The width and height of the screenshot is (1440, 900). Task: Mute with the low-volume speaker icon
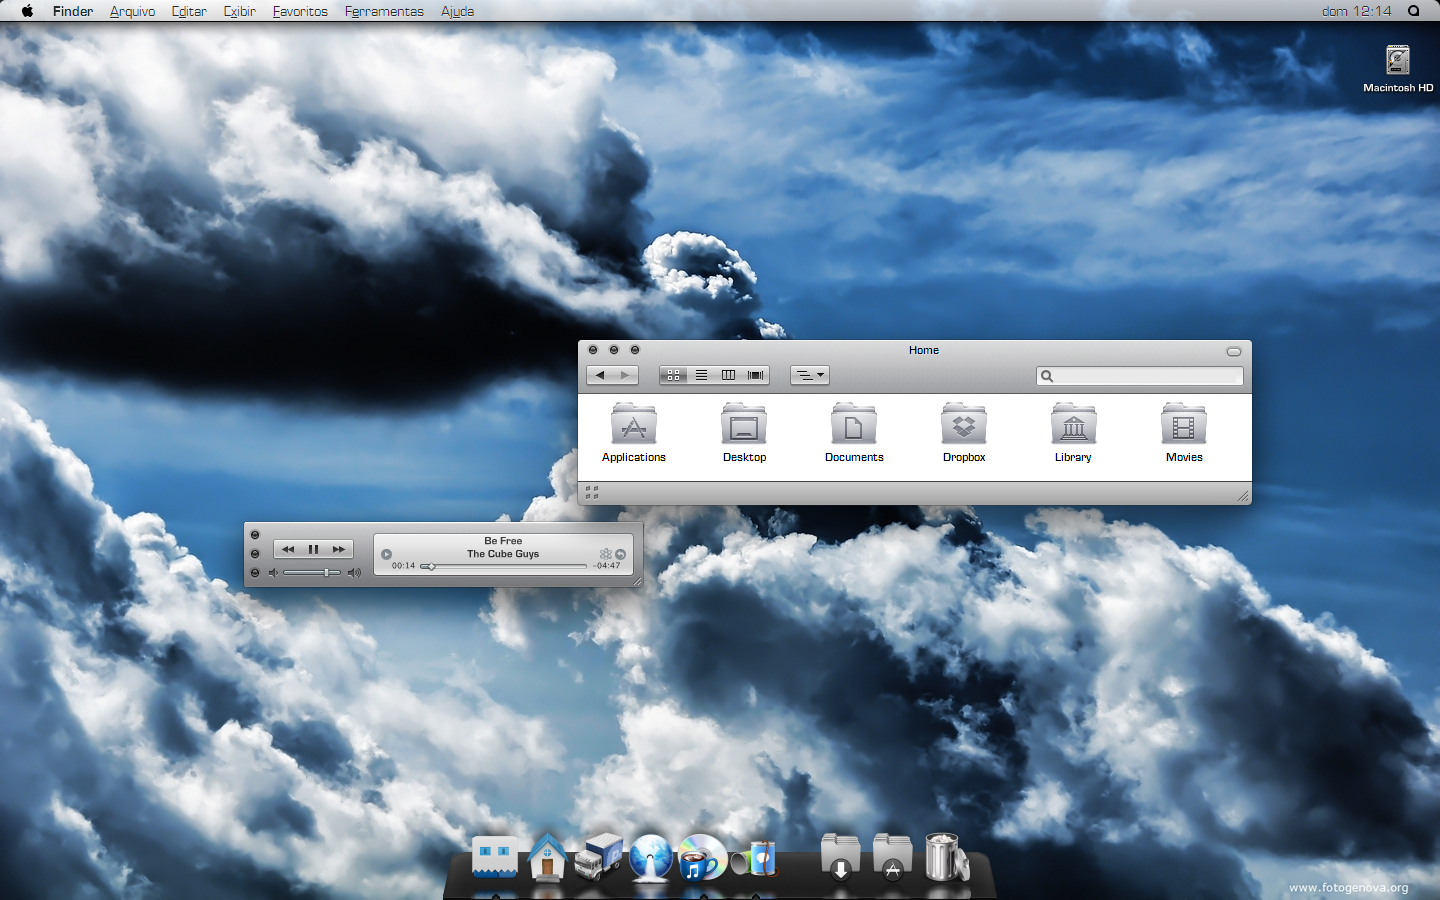coord(273,572)
